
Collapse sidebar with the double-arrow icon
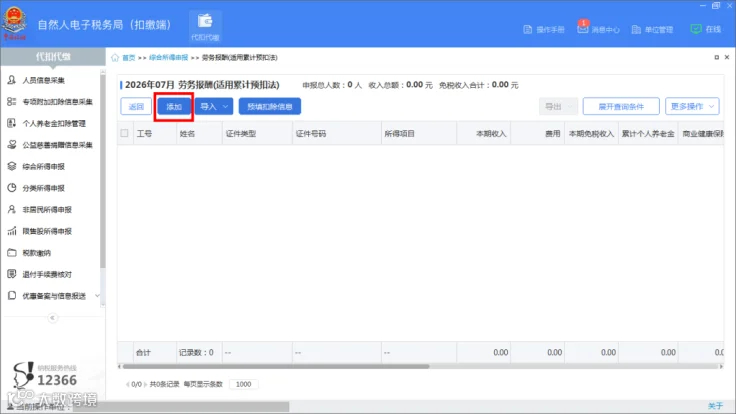tap(53, 318)
